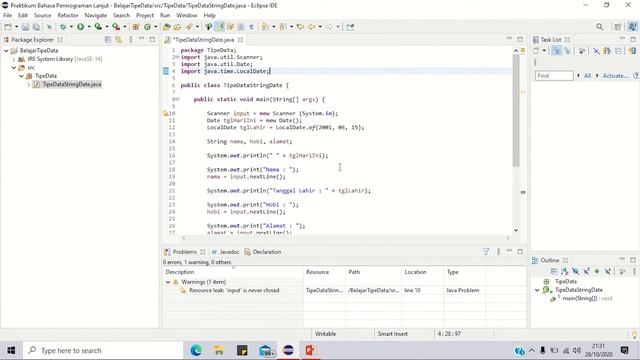This screenshot has width=640, height=360.
Task: Select TipeDataStringDate.java in Package Explorer
Action: (71, 84)
